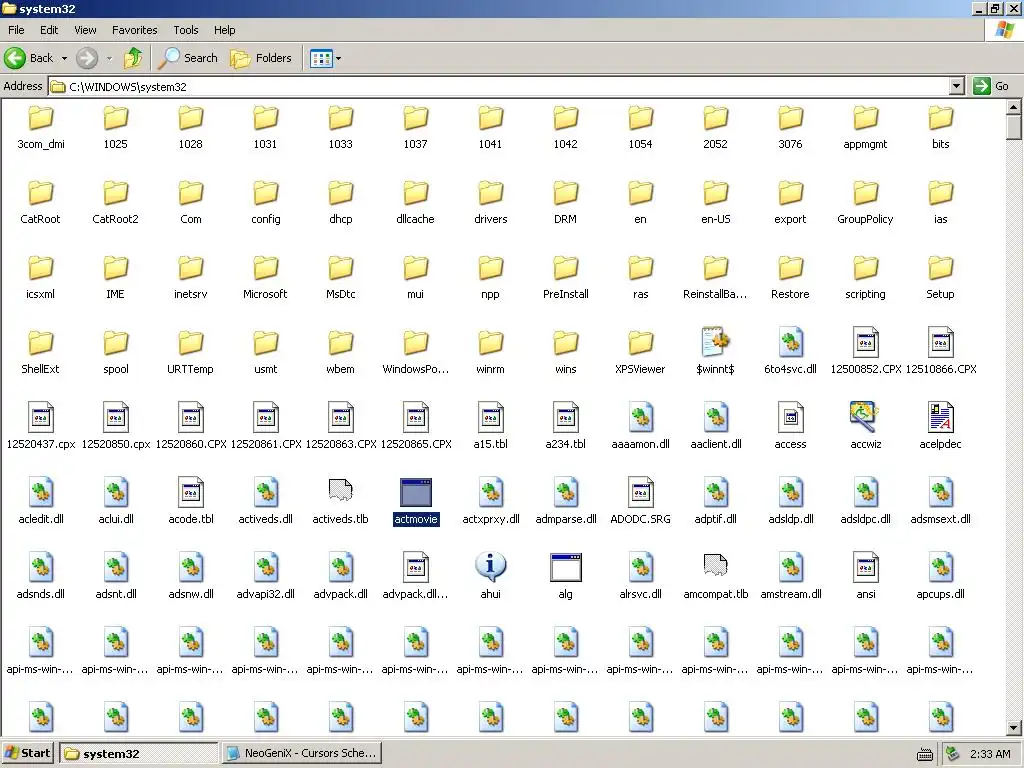This screenshot has width=1024, height=768.
Task: Open the File menu
Action: point(16,30)
